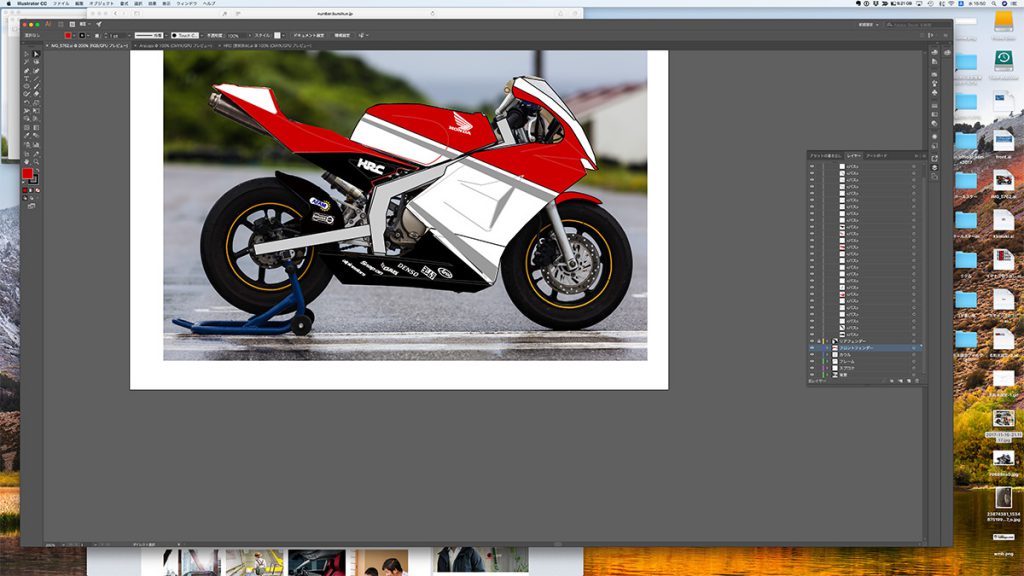
Task: Select the Direct Selection tool in toolbar
Action: (37, 54)
